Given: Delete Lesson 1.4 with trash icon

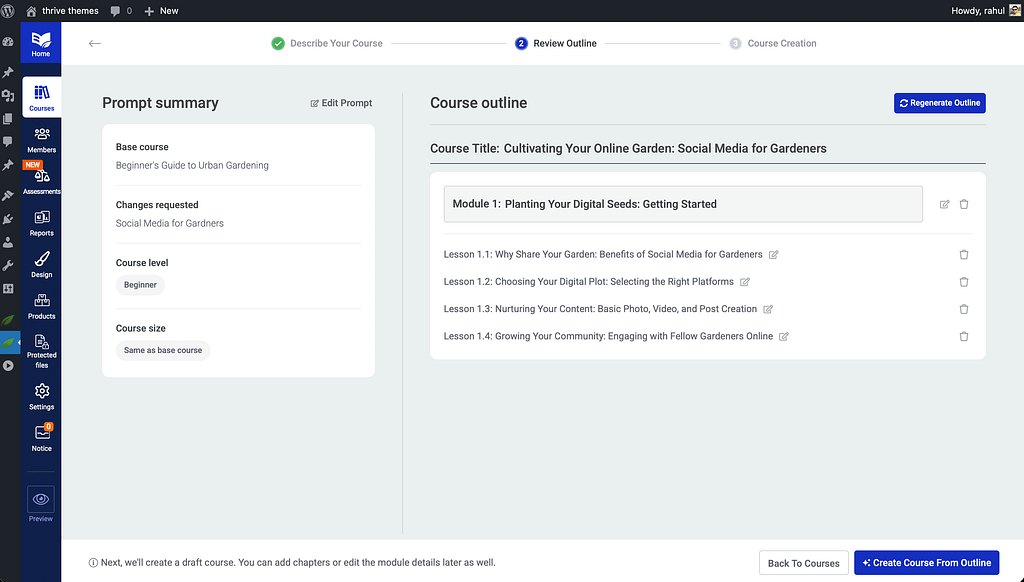Looking at the screenshot, I should tap(964, 337).
